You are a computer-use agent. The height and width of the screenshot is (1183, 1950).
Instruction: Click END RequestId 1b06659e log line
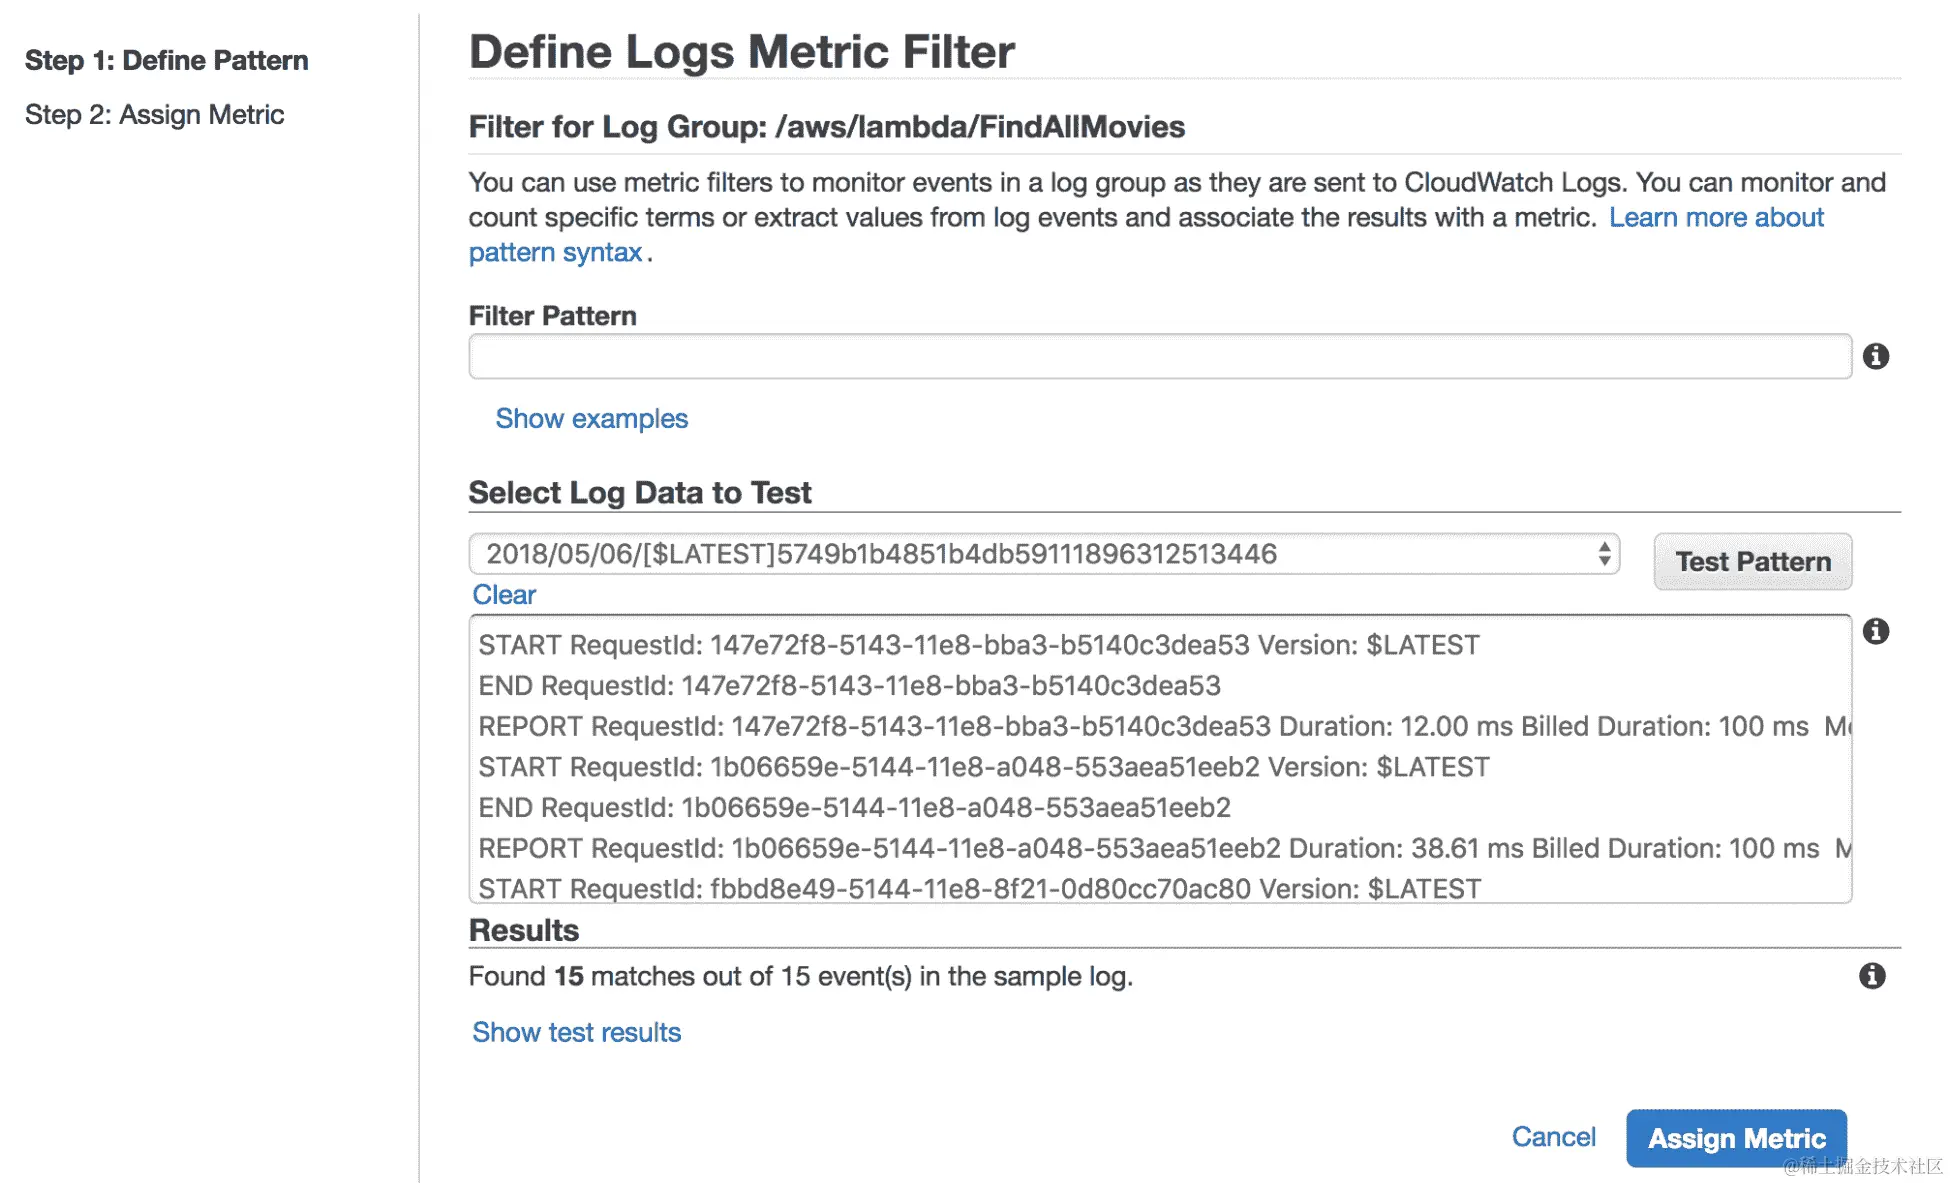coord(854,807)
